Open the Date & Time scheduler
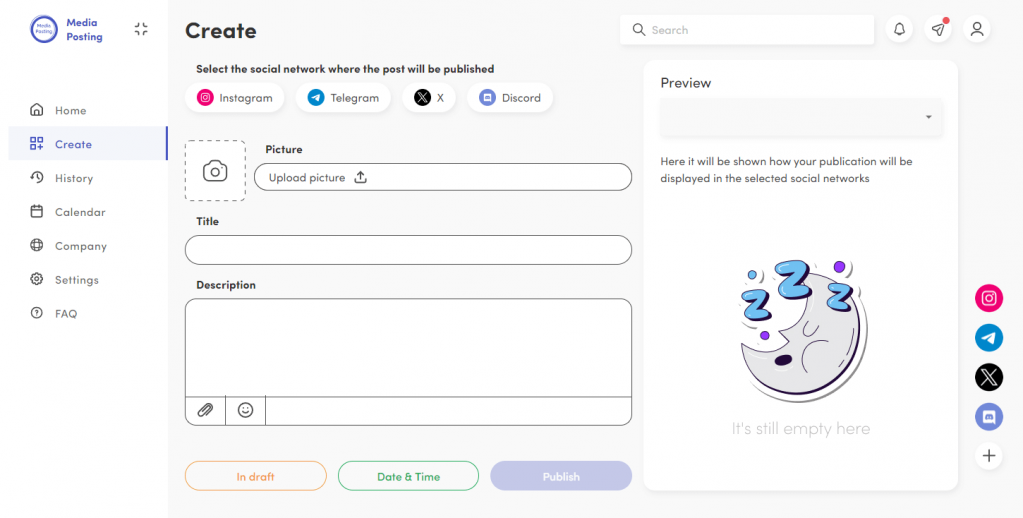Screen dimensions: 1023x518 click(x=408, y=476)
